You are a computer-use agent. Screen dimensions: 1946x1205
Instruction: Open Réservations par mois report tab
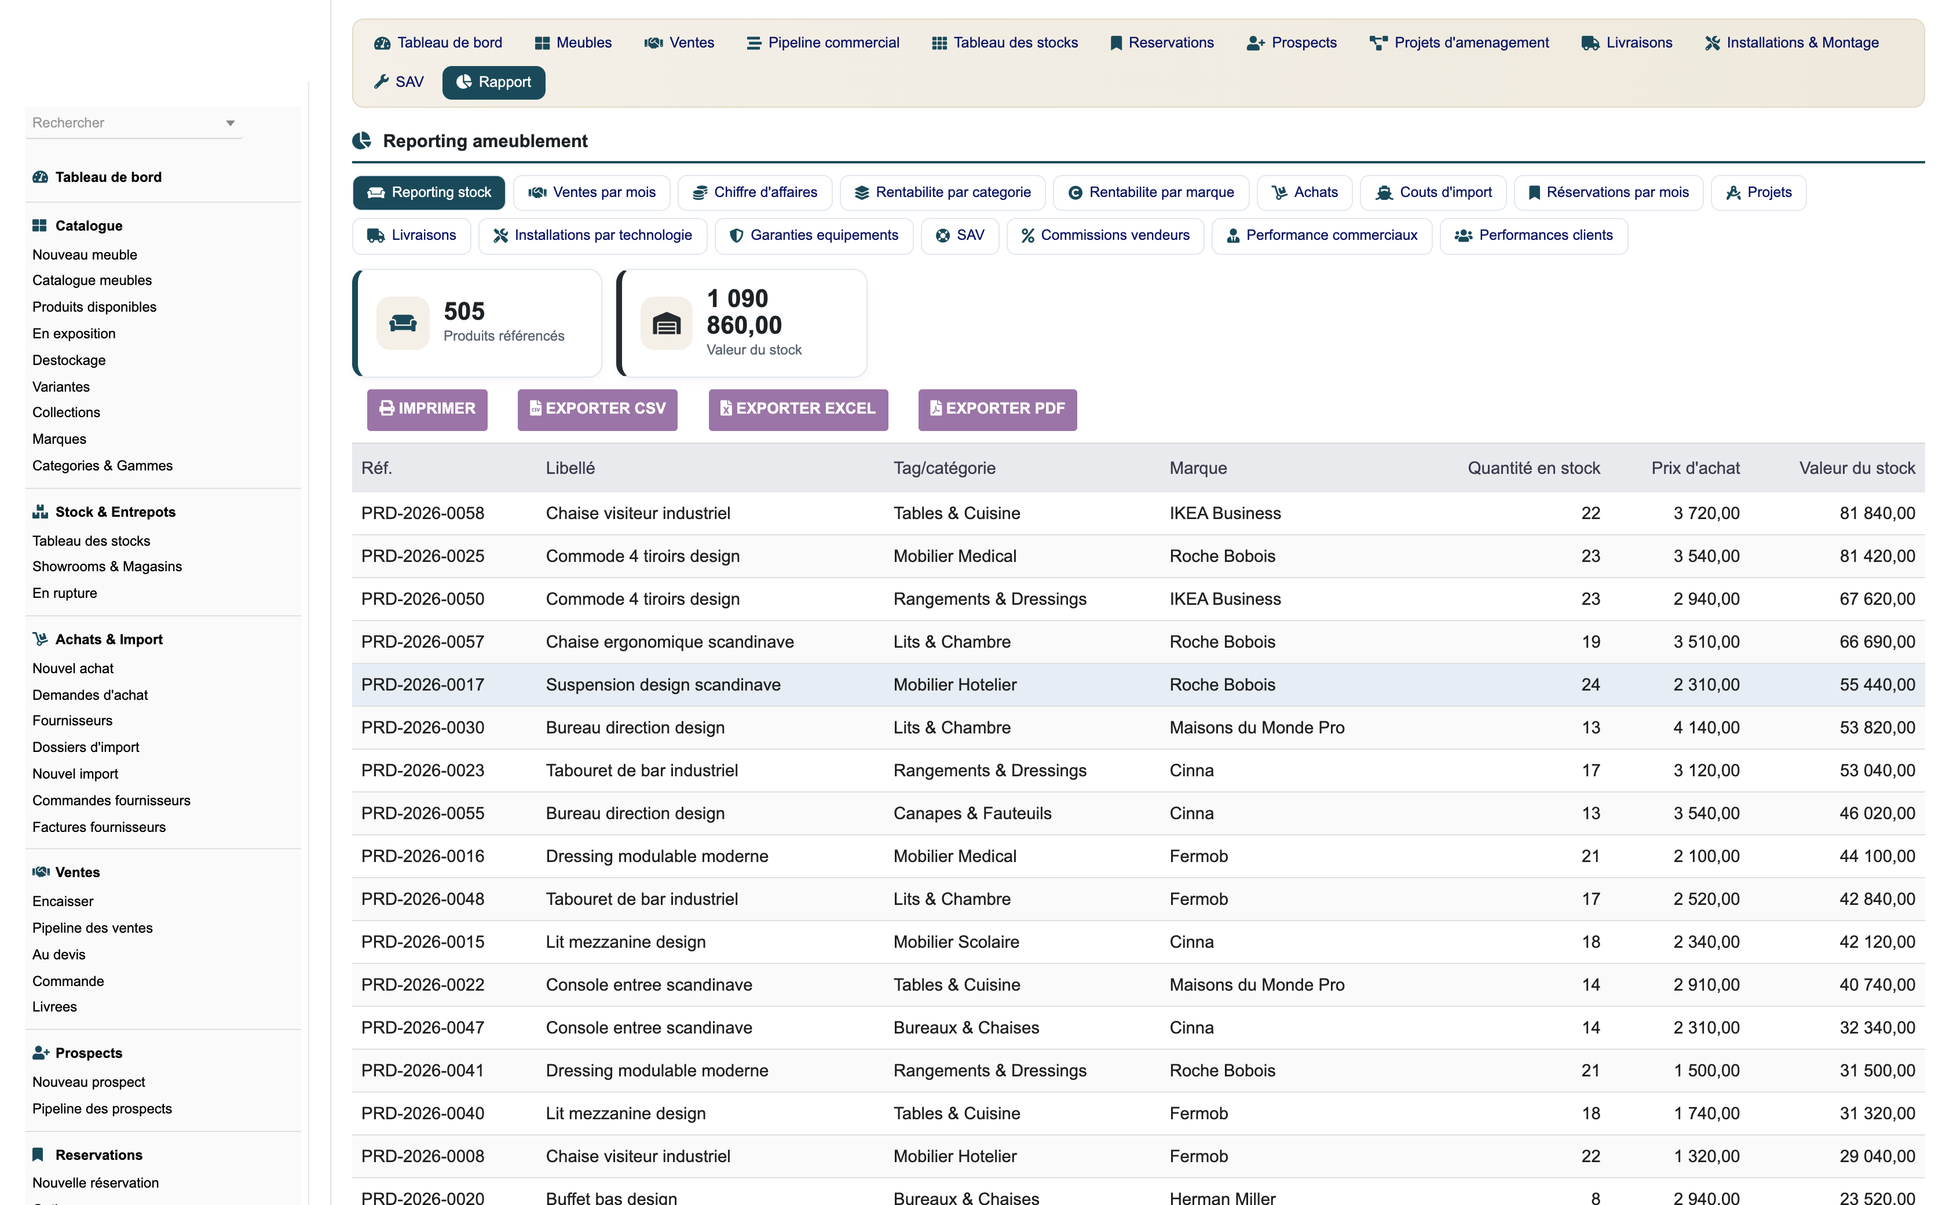tap(1608, 193)
